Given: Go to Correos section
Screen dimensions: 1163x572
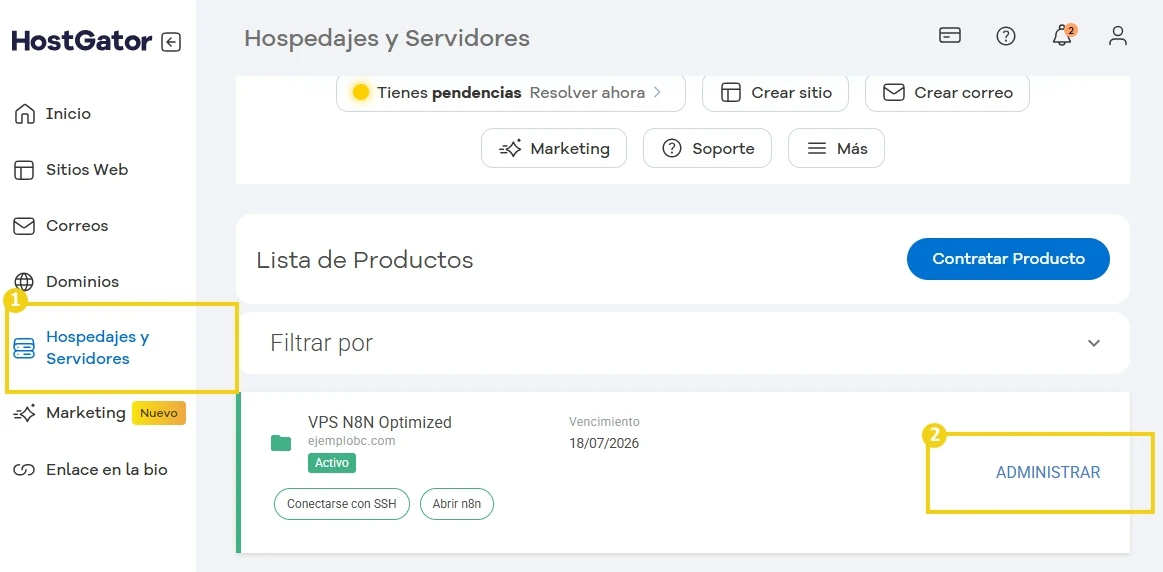Looking at the screenshot, I should point(77,226).
